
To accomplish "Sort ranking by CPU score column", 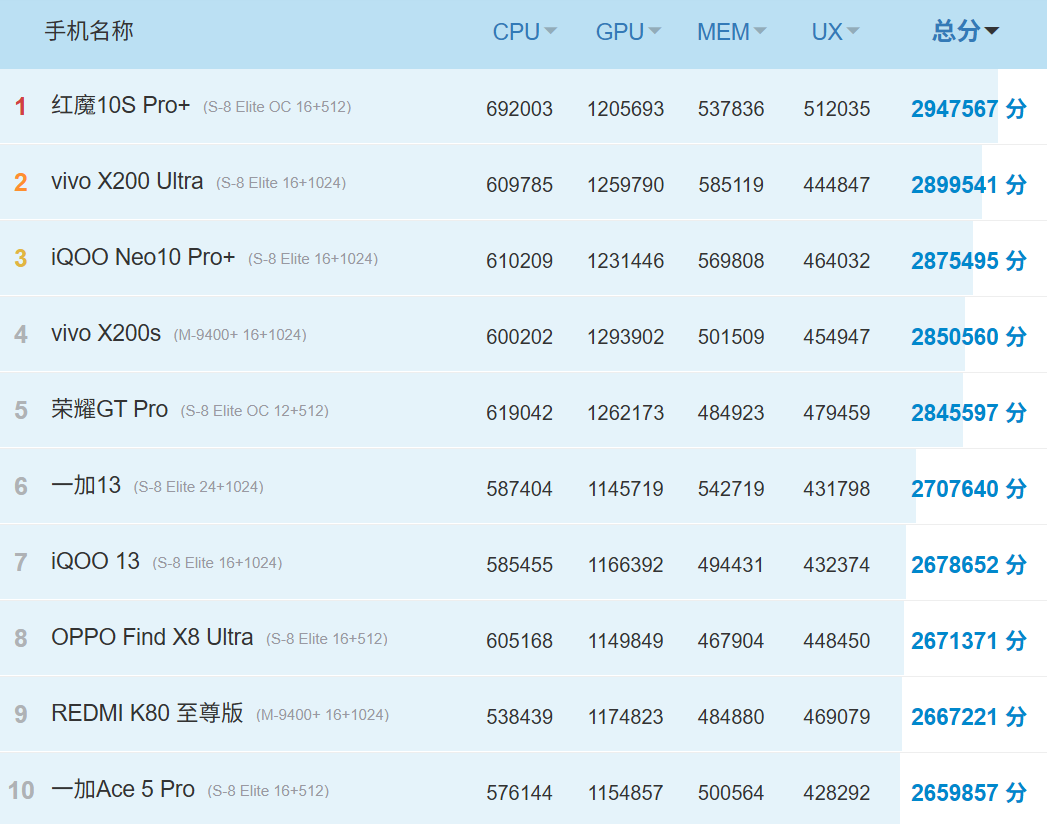I will (x=524, y=31).
